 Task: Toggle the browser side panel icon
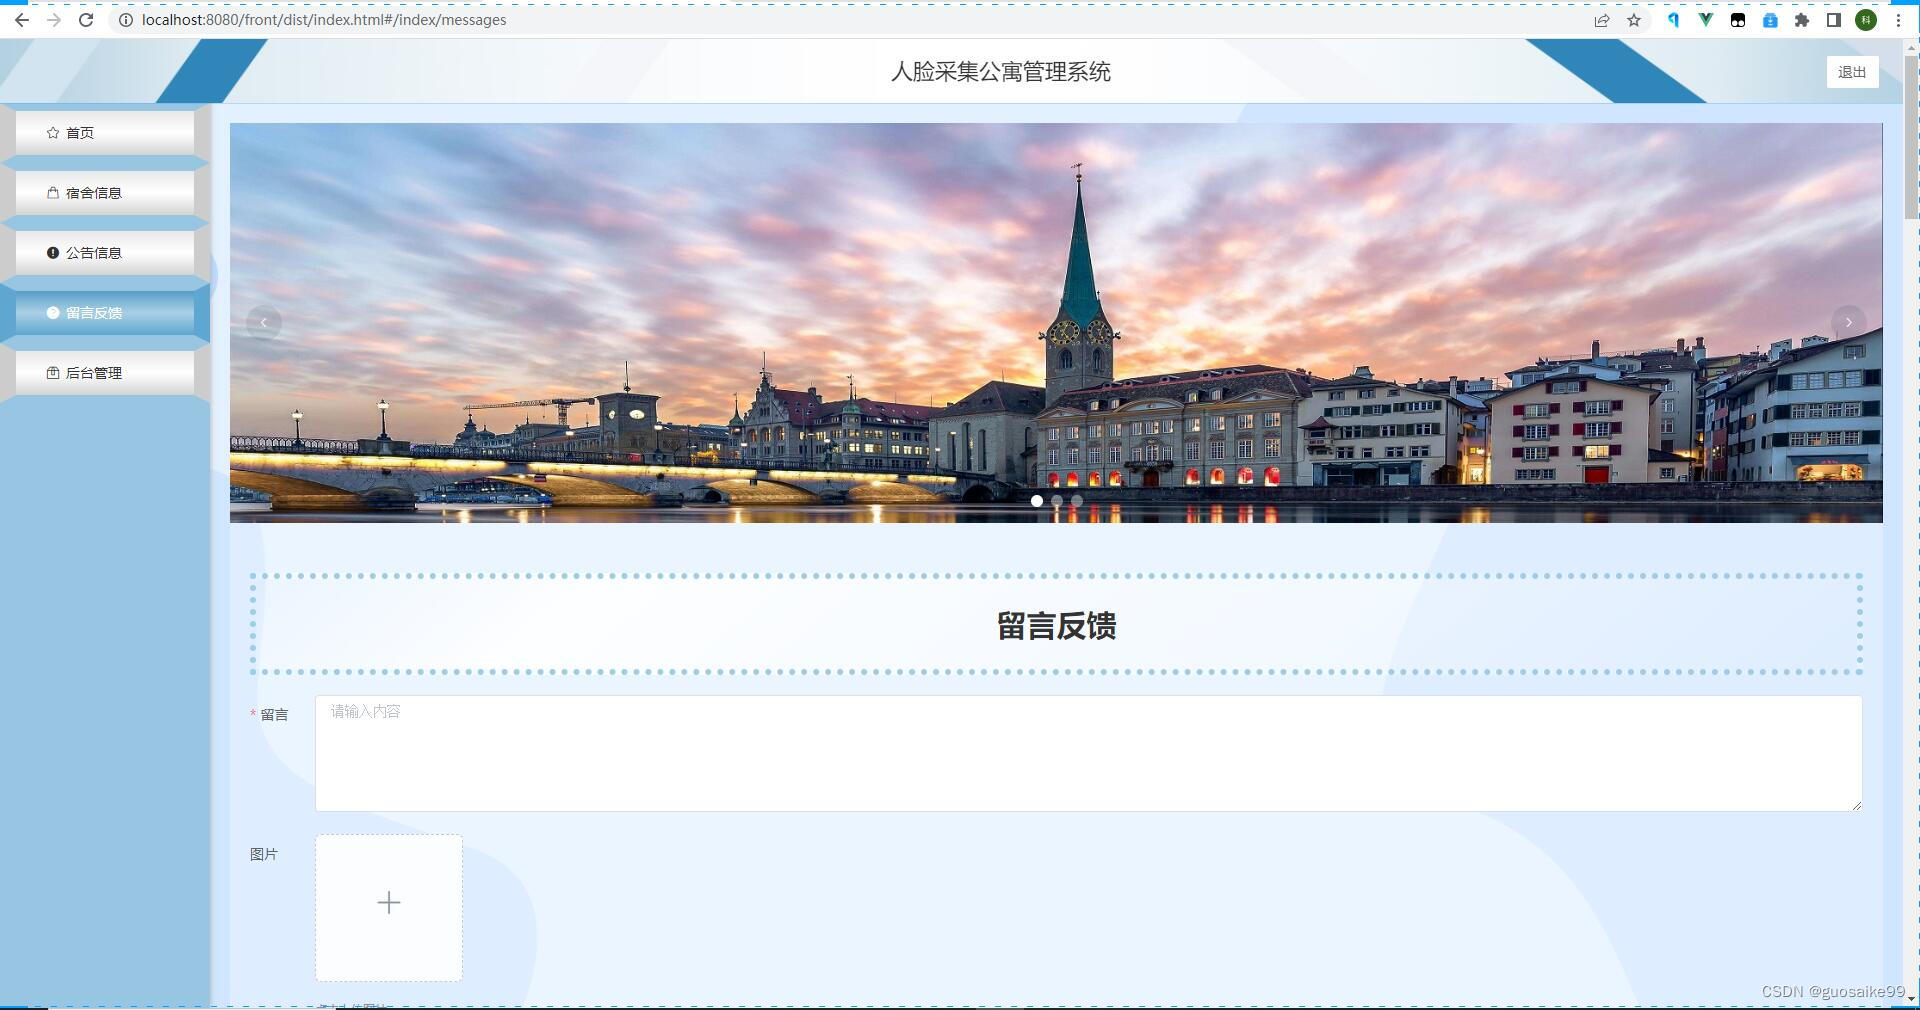point(1834,20)
